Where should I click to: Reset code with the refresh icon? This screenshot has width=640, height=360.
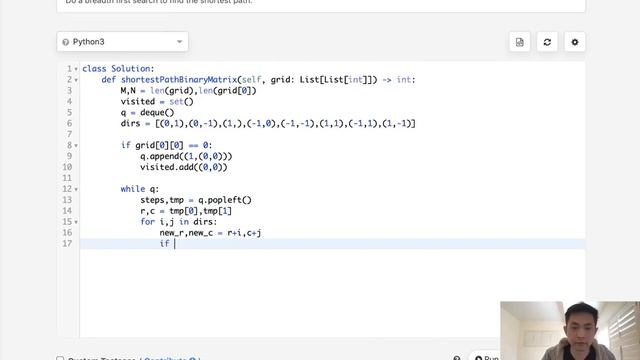click(x=547, y=42)
